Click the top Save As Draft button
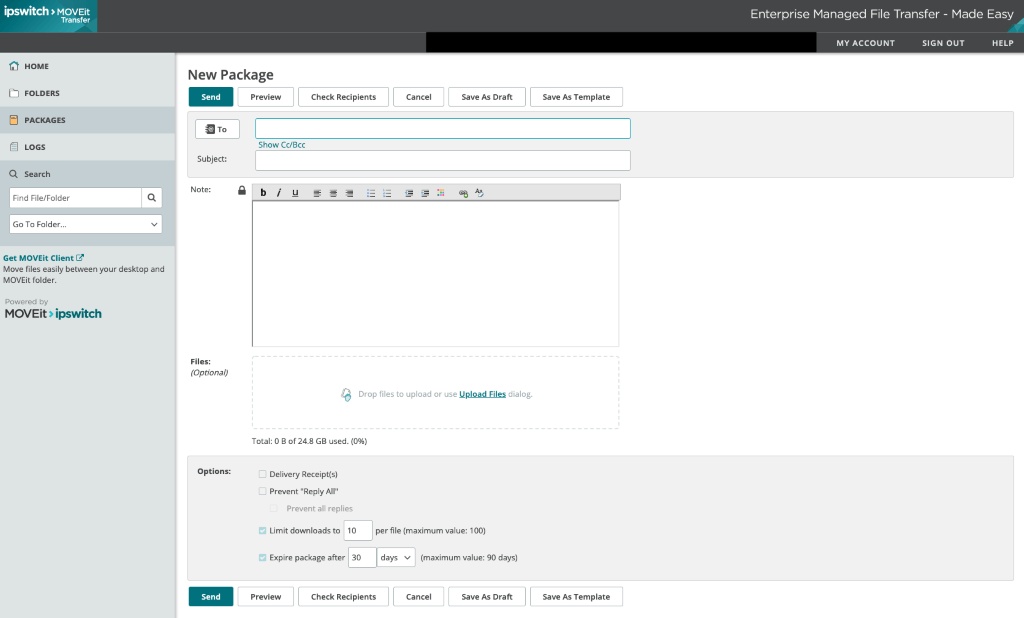The image size is (1024, 618). 487,97
